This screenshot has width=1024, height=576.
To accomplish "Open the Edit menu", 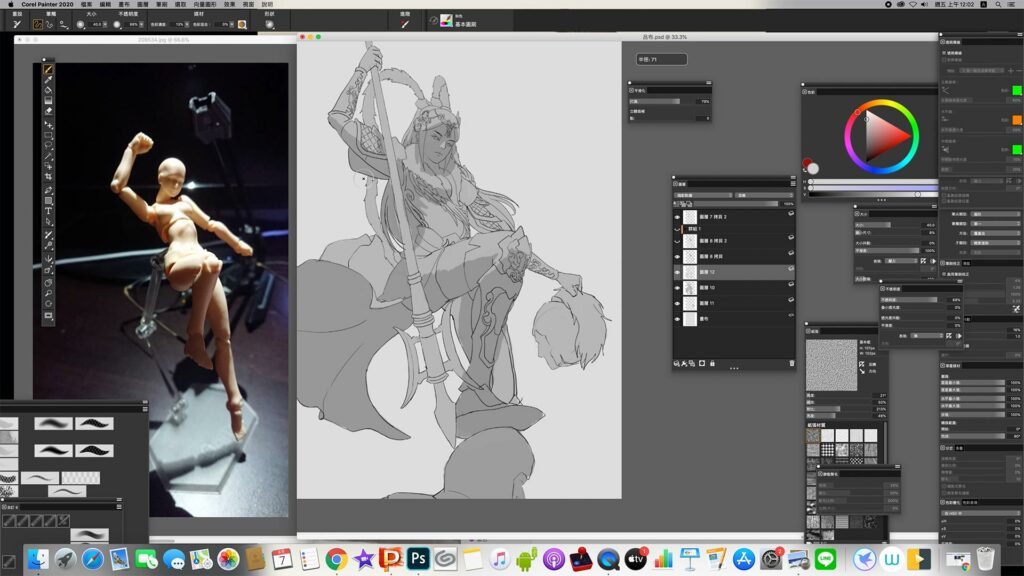I will point(105,4).
